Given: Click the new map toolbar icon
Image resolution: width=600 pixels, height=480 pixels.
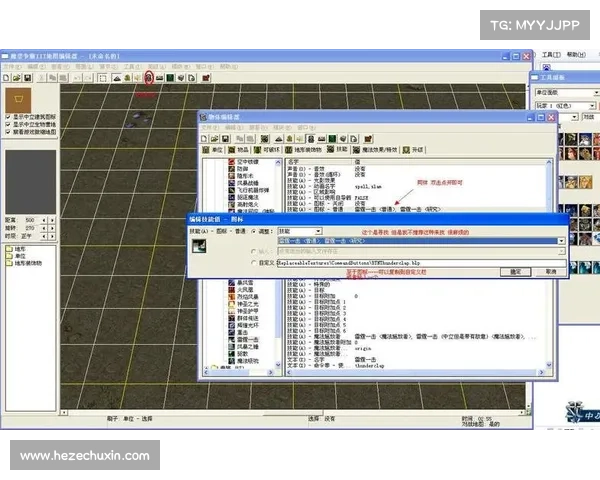Looking at the screenshot, I should click(8, 77).
